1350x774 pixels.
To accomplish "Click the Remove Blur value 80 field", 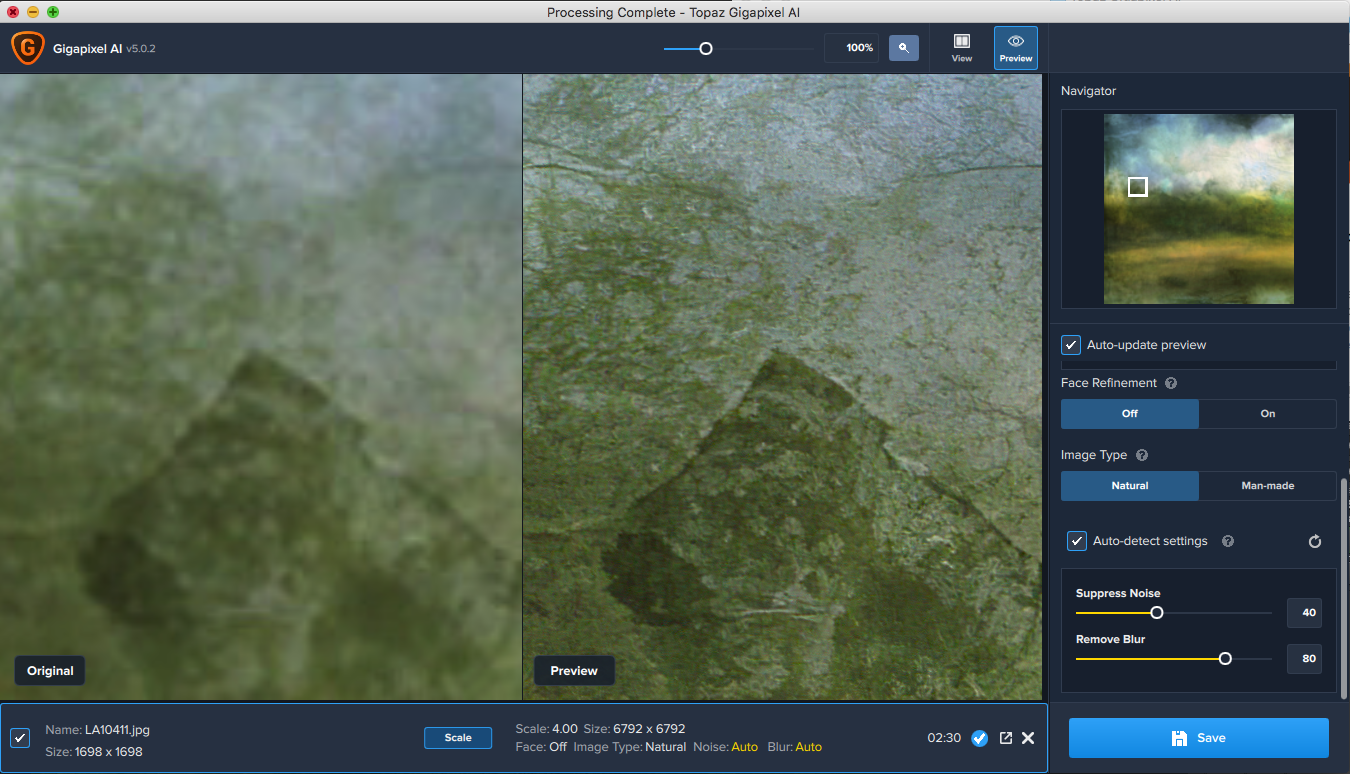I will [x=1305, y=659].
